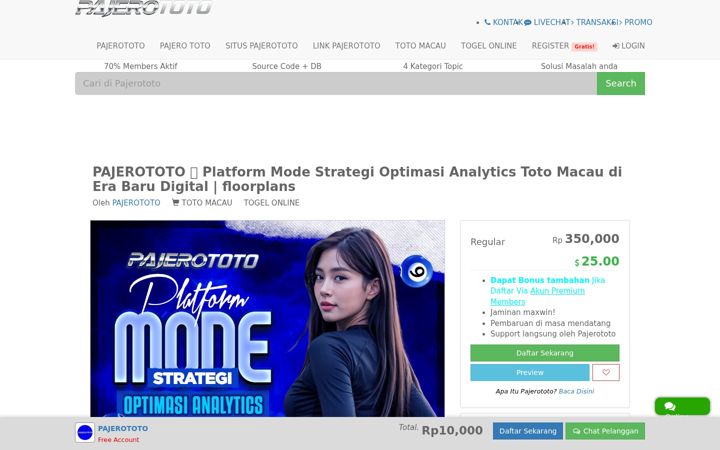Click the 70% Members Aktif text
This screenshot has width=720, height=450.
(141, 66)
